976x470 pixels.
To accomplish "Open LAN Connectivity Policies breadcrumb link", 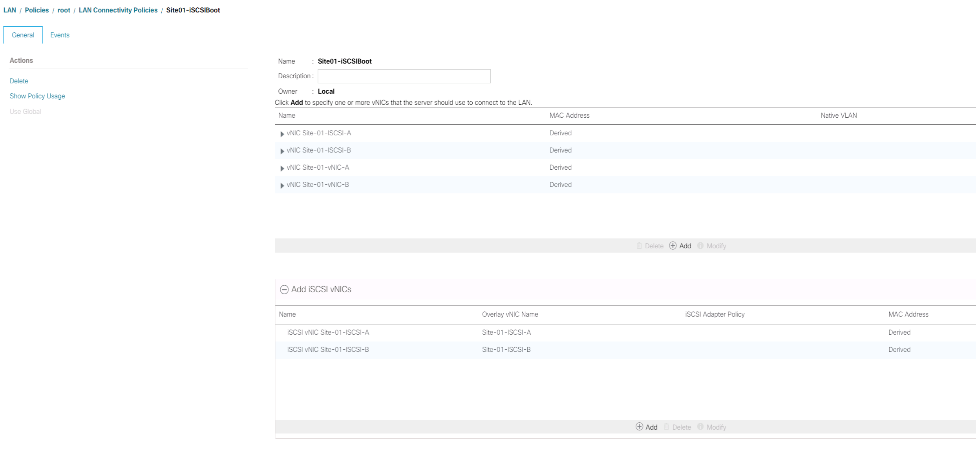I will 116,10.
